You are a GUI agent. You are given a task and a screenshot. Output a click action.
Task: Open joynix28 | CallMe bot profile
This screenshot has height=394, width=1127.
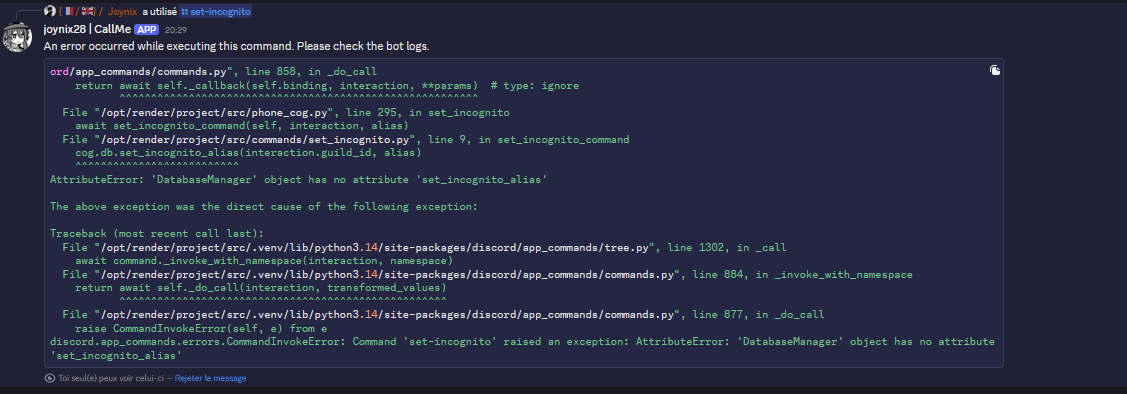[x=87, y=29]
